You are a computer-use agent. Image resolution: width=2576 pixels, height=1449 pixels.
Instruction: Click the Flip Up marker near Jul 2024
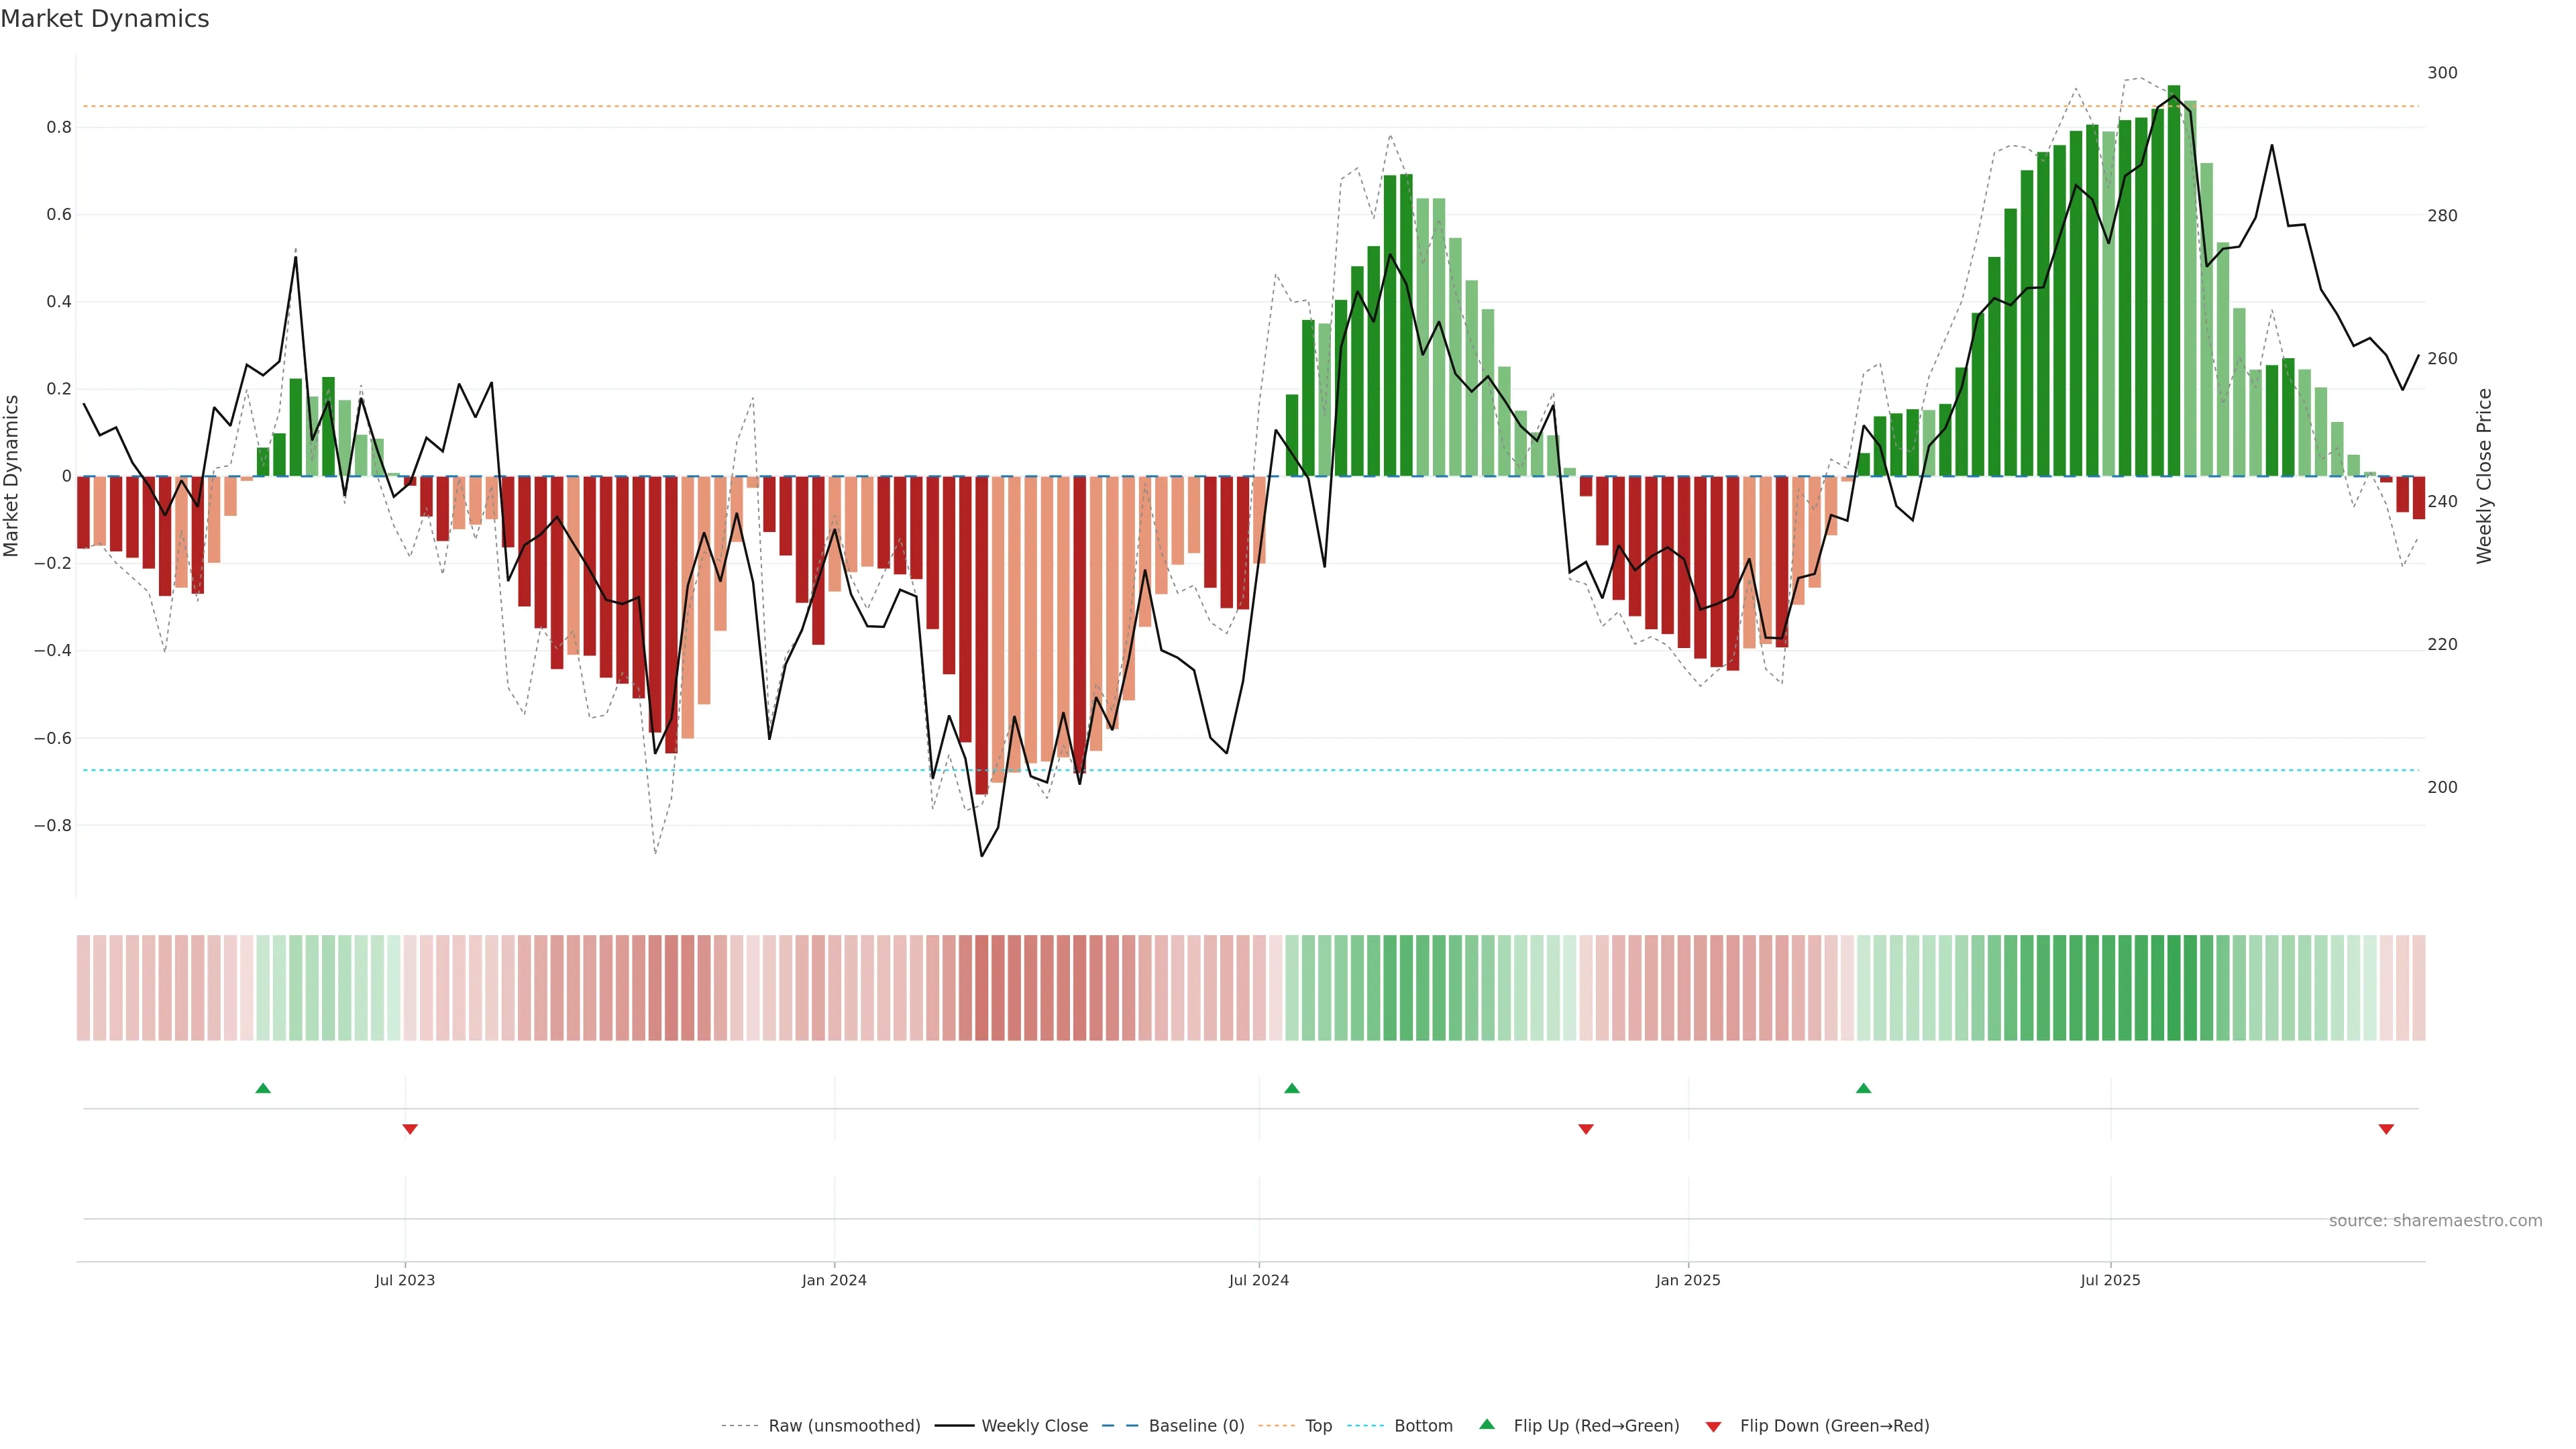pos(1292,1088)
